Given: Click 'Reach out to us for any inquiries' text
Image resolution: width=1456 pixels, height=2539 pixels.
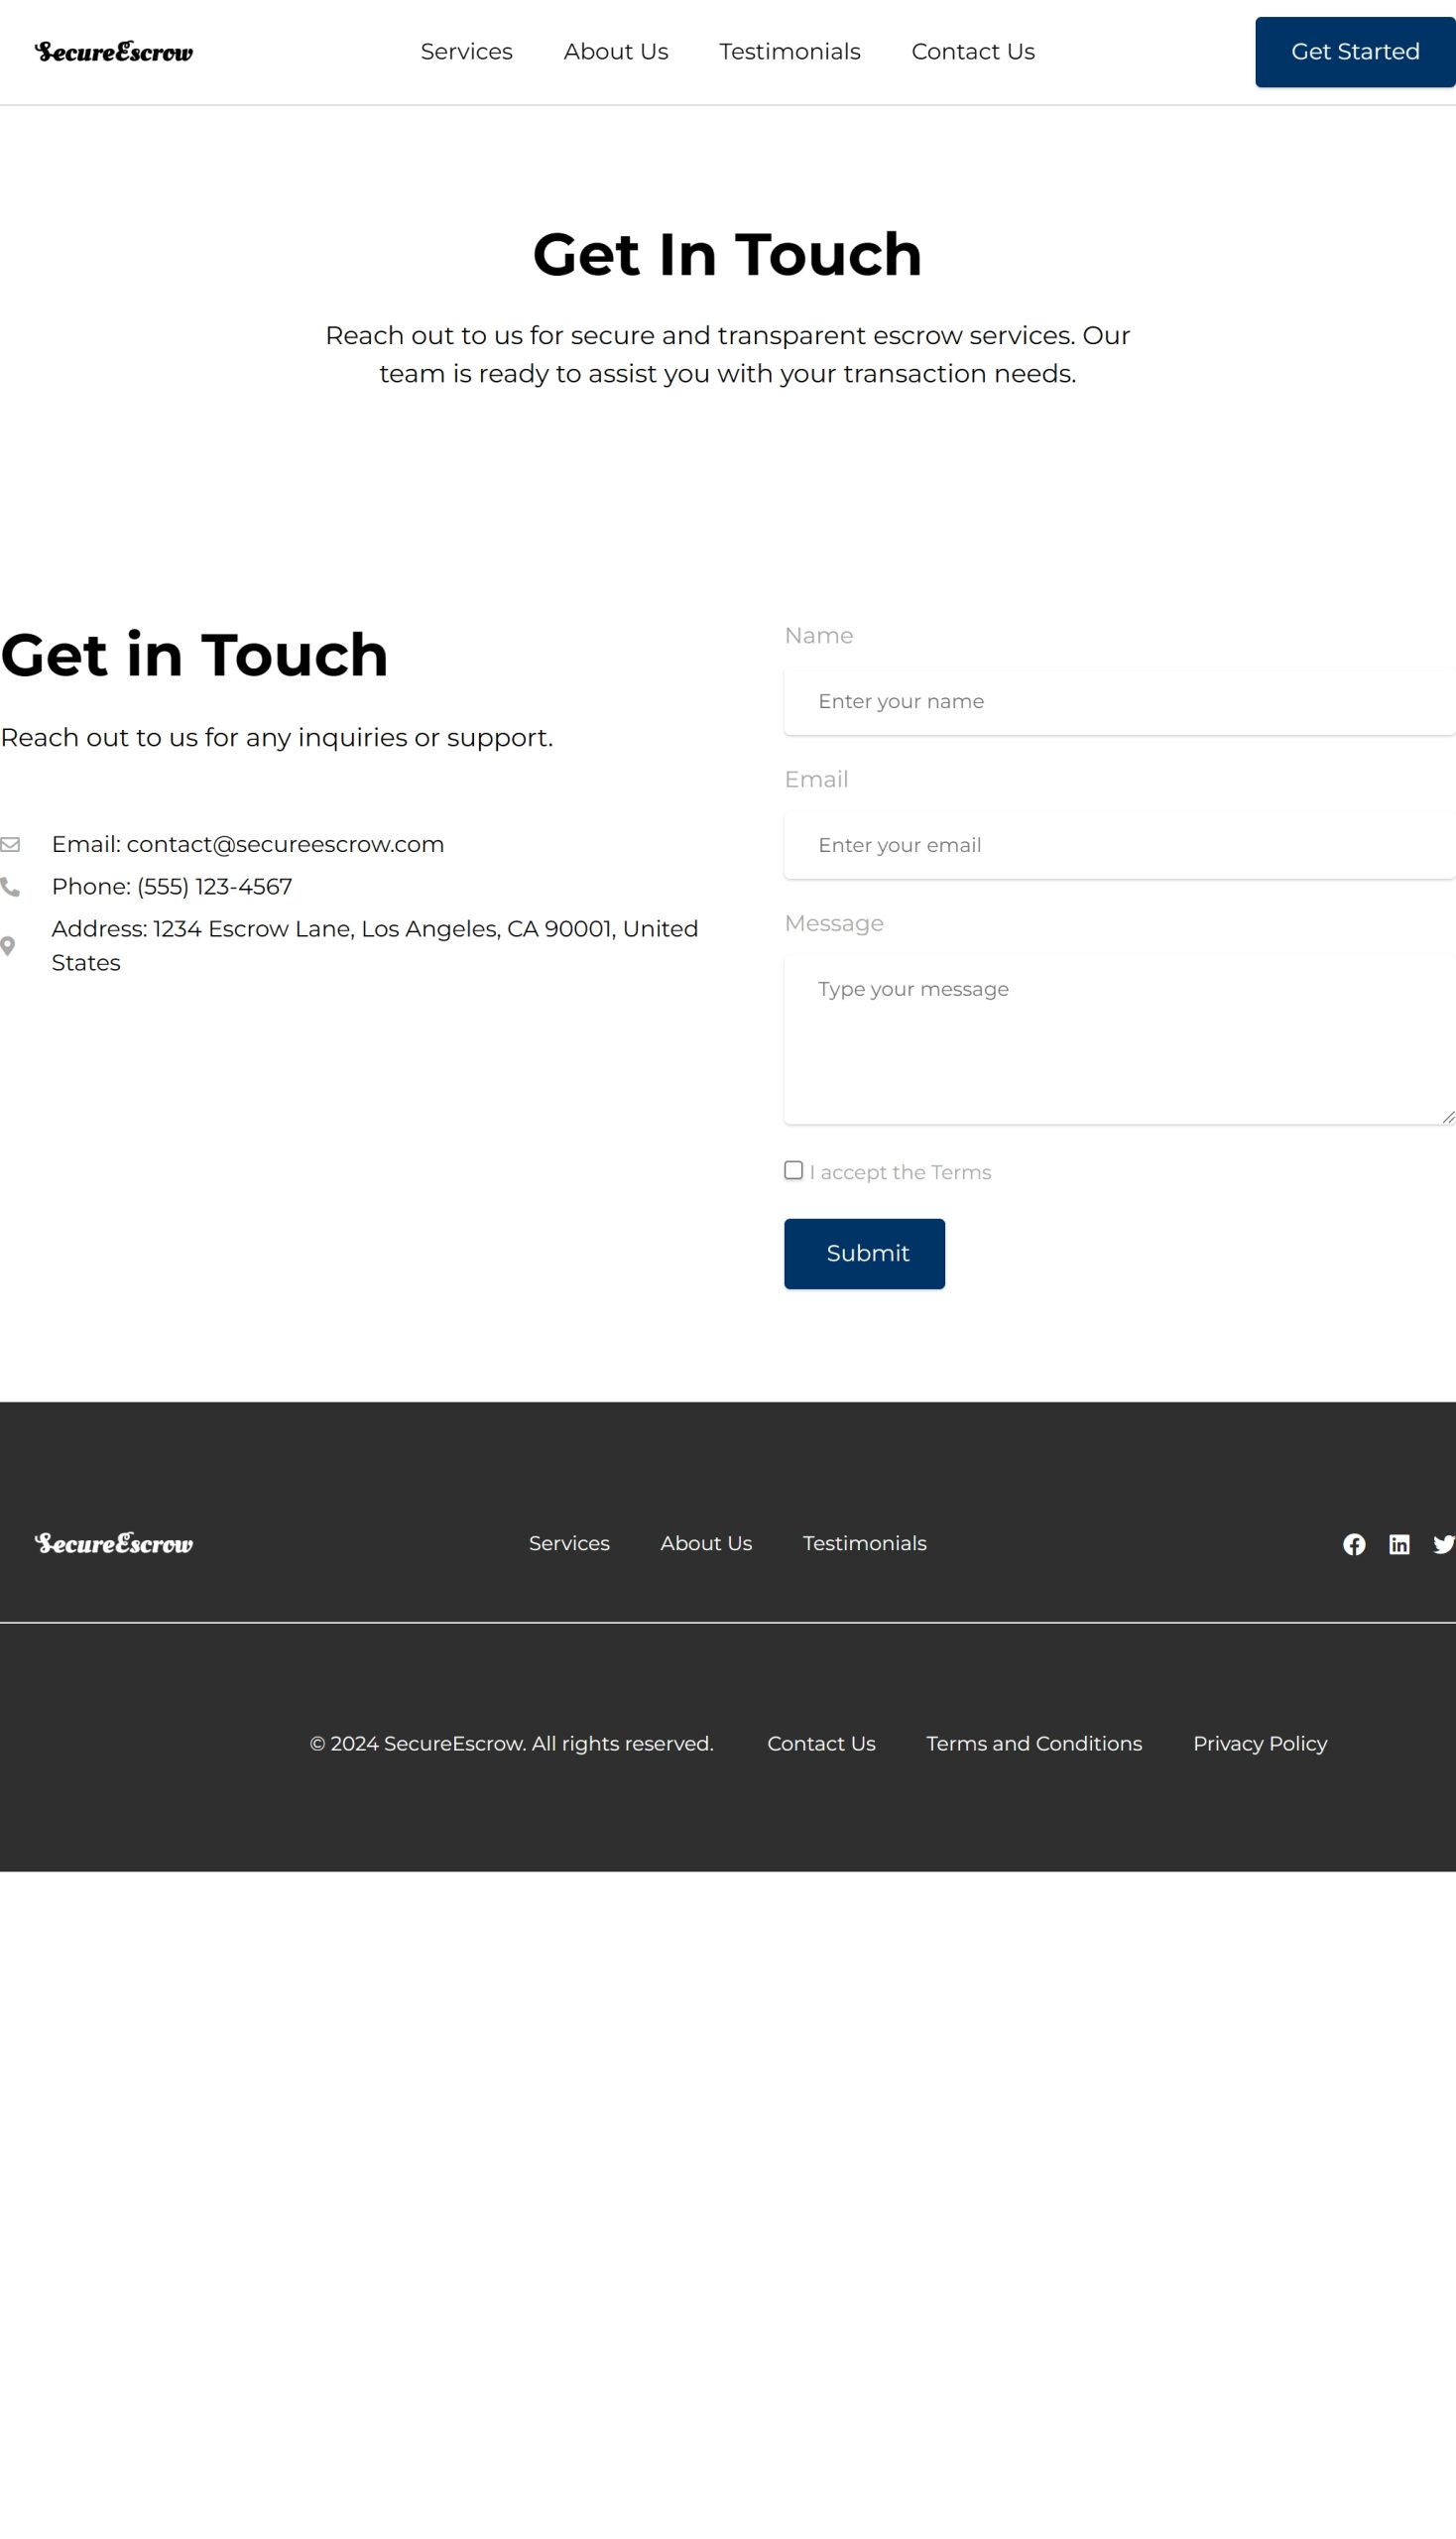Looking at the screenshot, I should click(277, 737).
